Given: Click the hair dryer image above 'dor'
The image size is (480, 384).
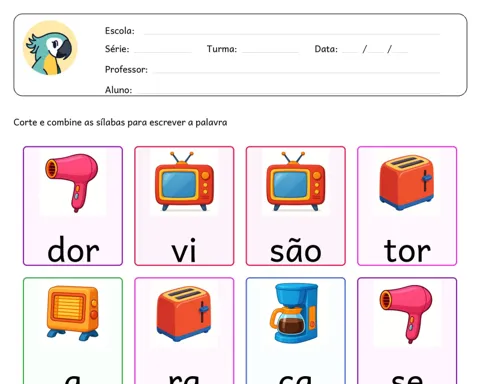Looking at the screenshot, I should click(x=73, y=182).
